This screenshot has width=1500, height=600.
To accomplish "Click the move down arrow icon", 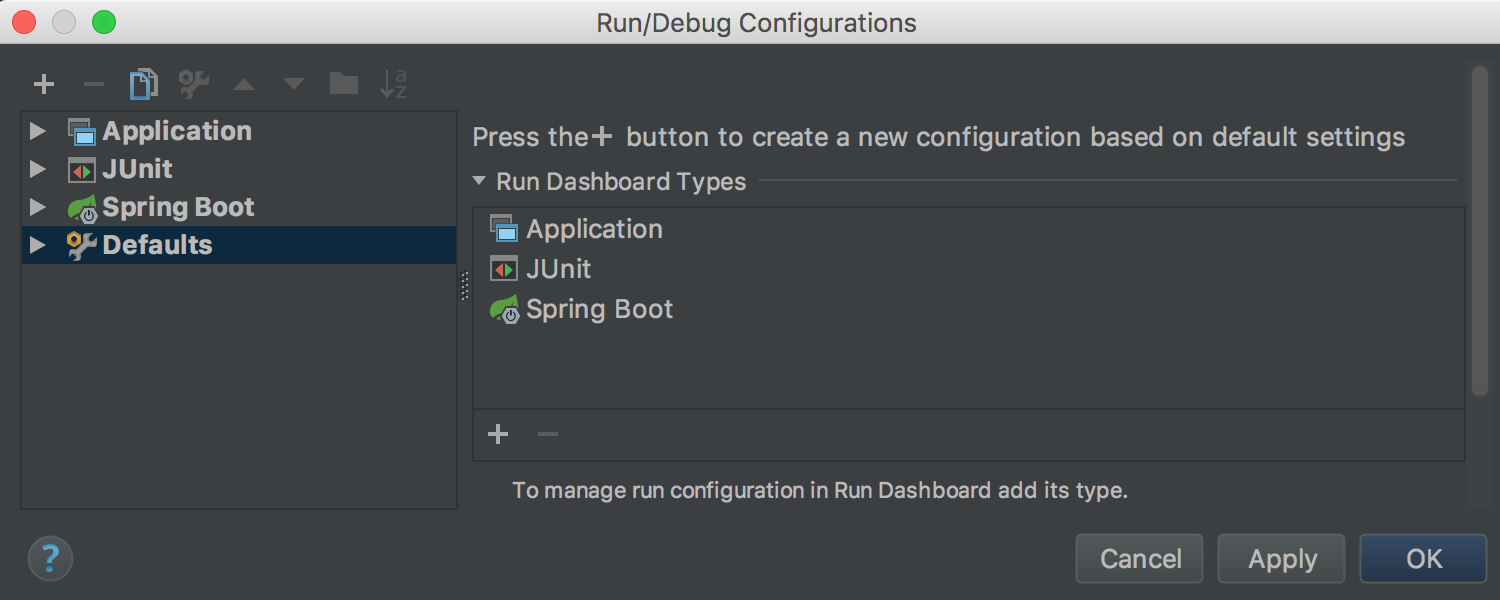I will pos(294,84).
